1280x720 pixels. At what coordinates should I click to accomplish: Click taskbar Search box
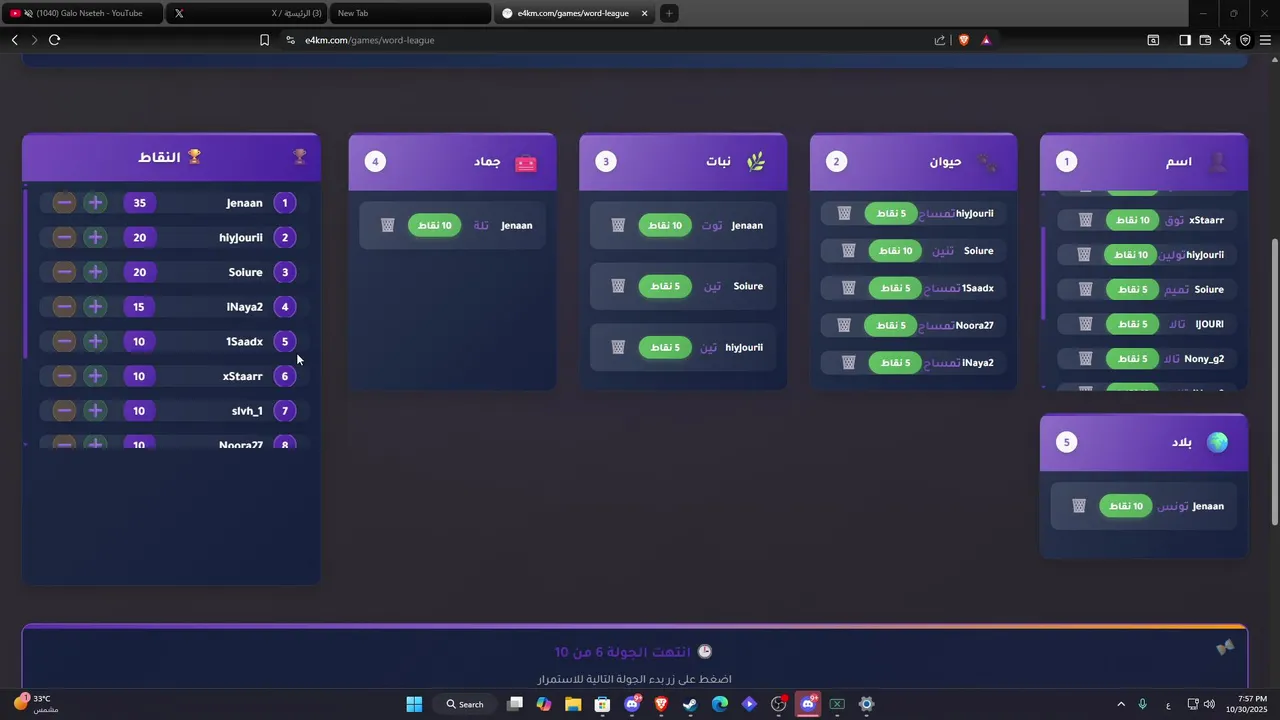coord(465,704)
